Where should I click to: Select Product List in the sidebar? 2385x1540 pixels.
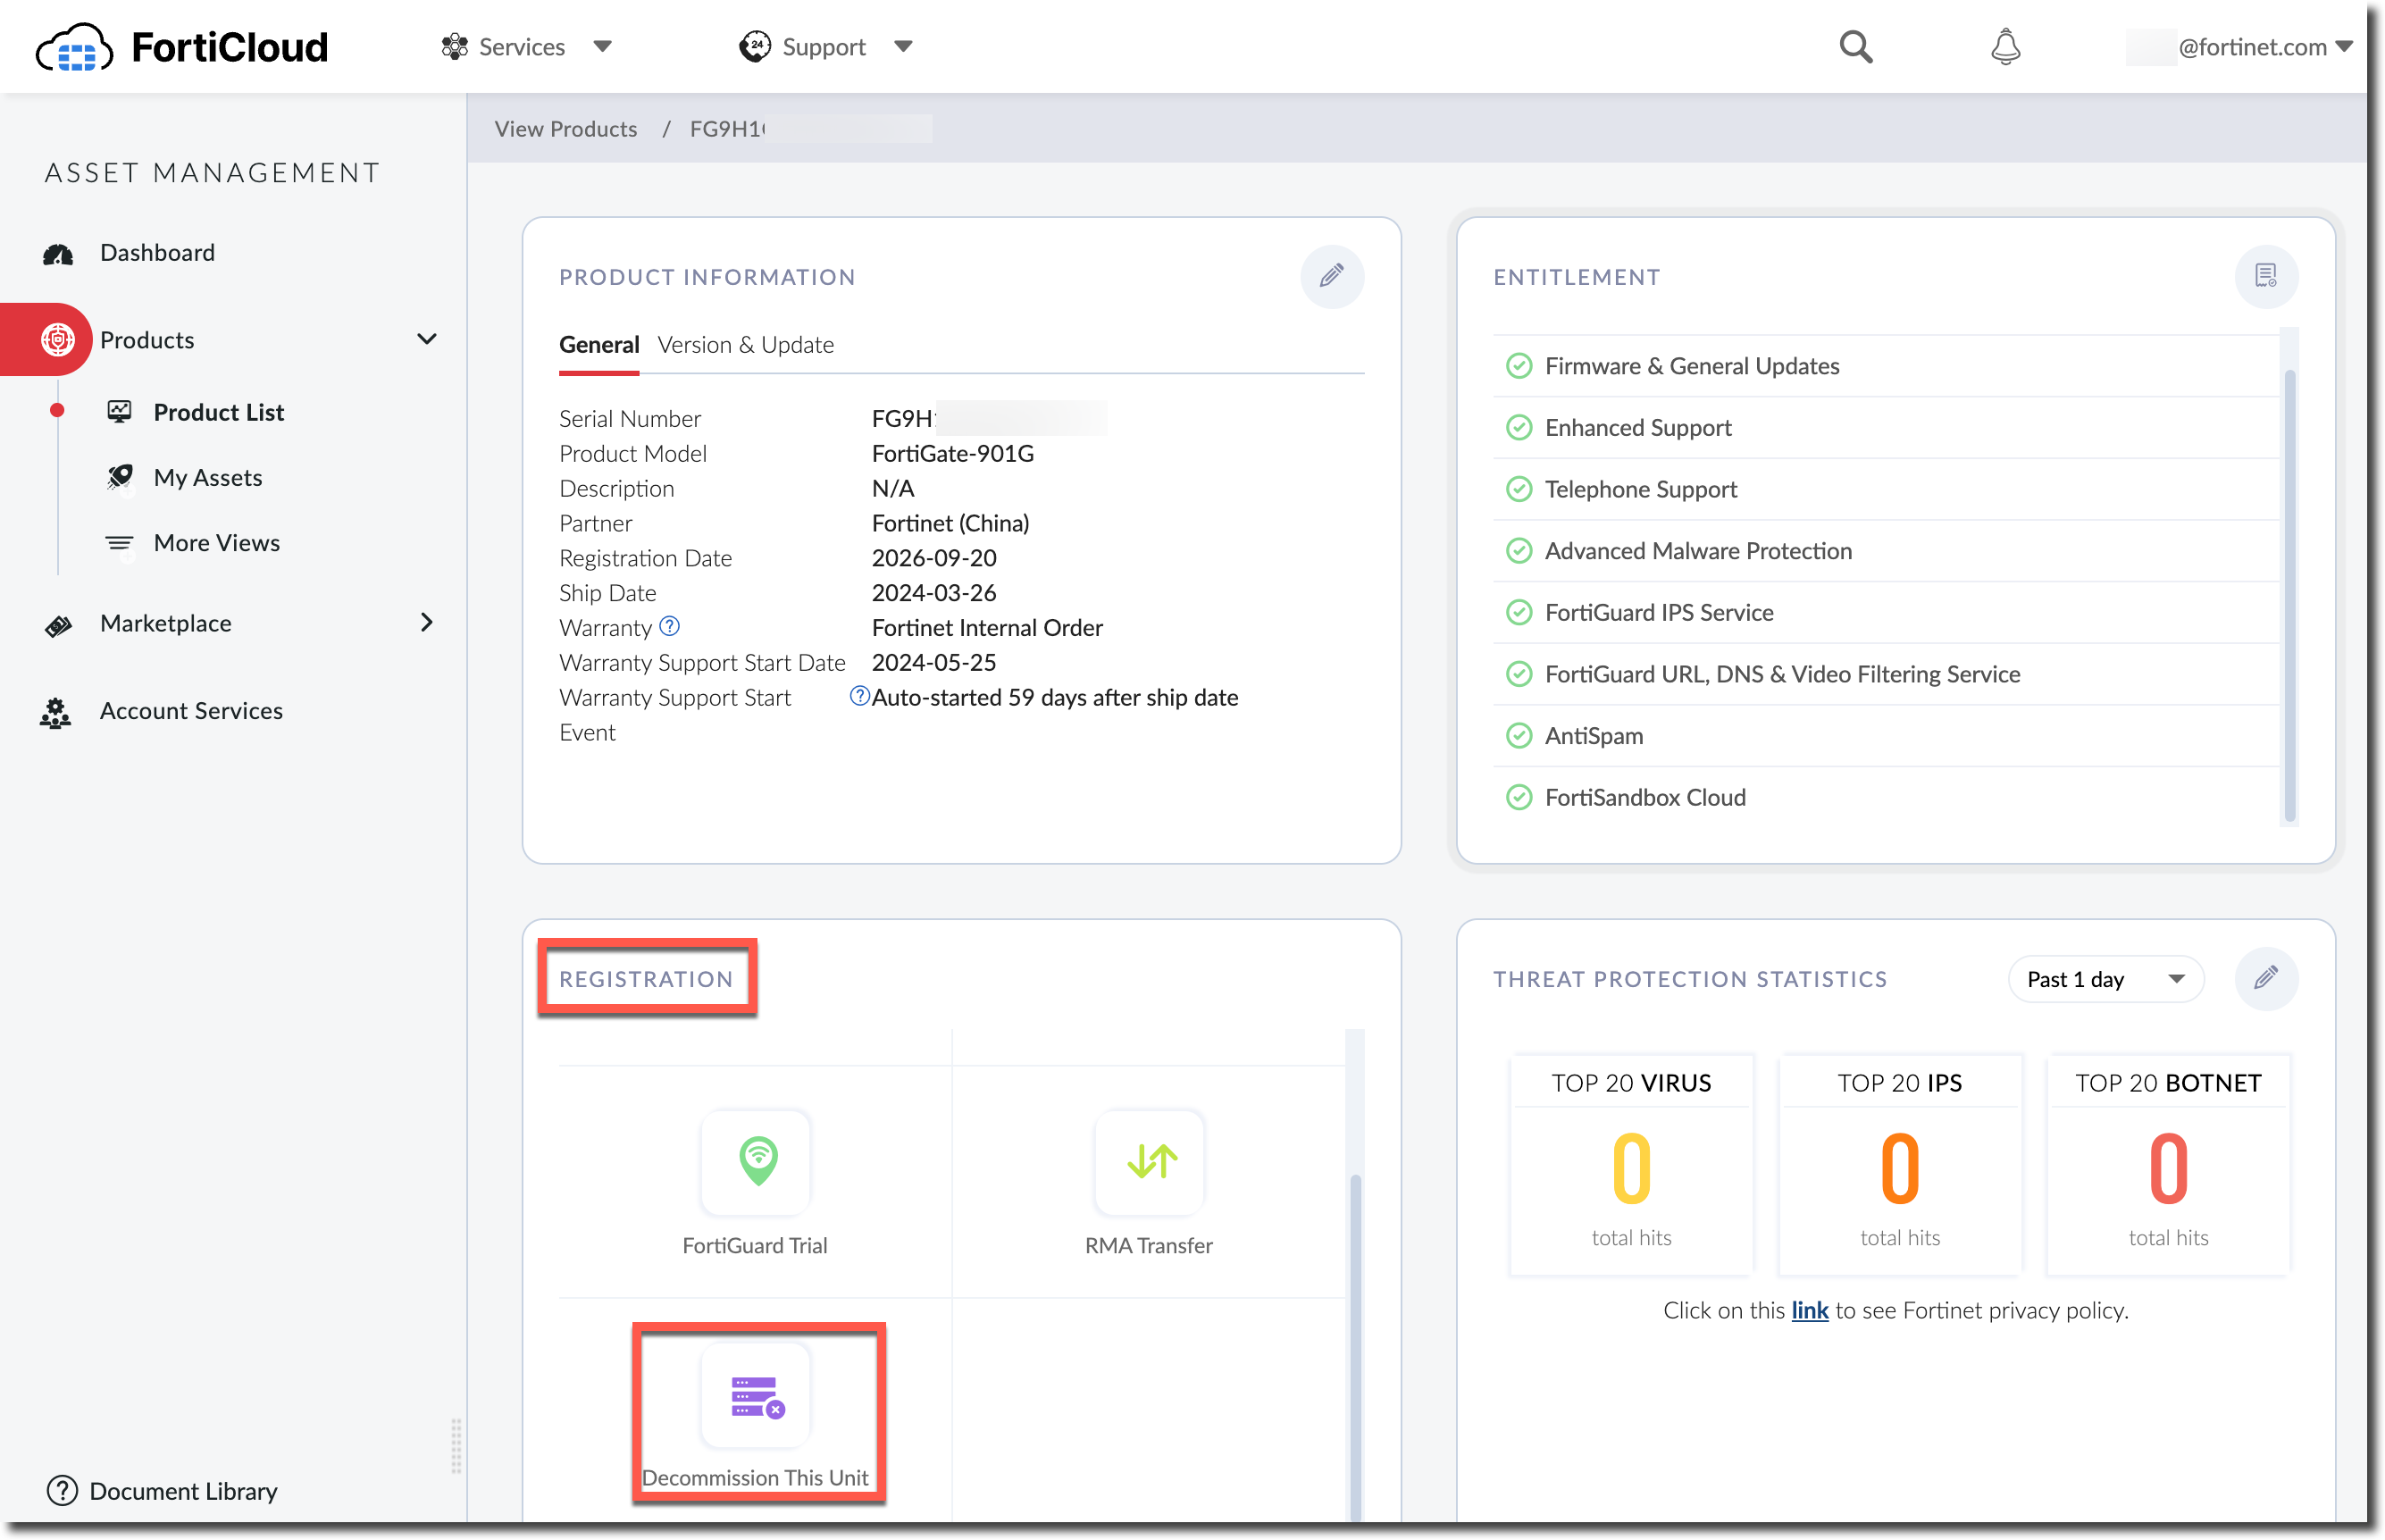[218, 412]
